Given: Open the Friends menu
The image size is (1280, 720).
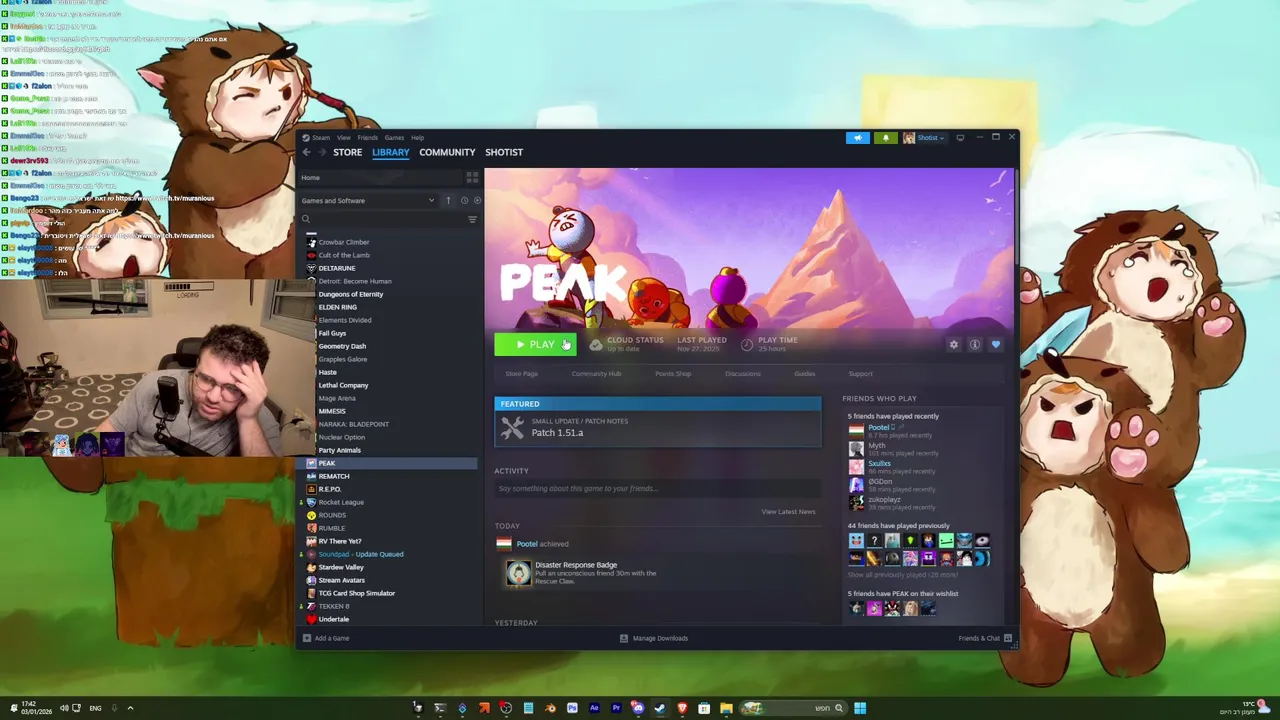Looking at the screenshot, I should pyautogui.click(x=367, y=137).
